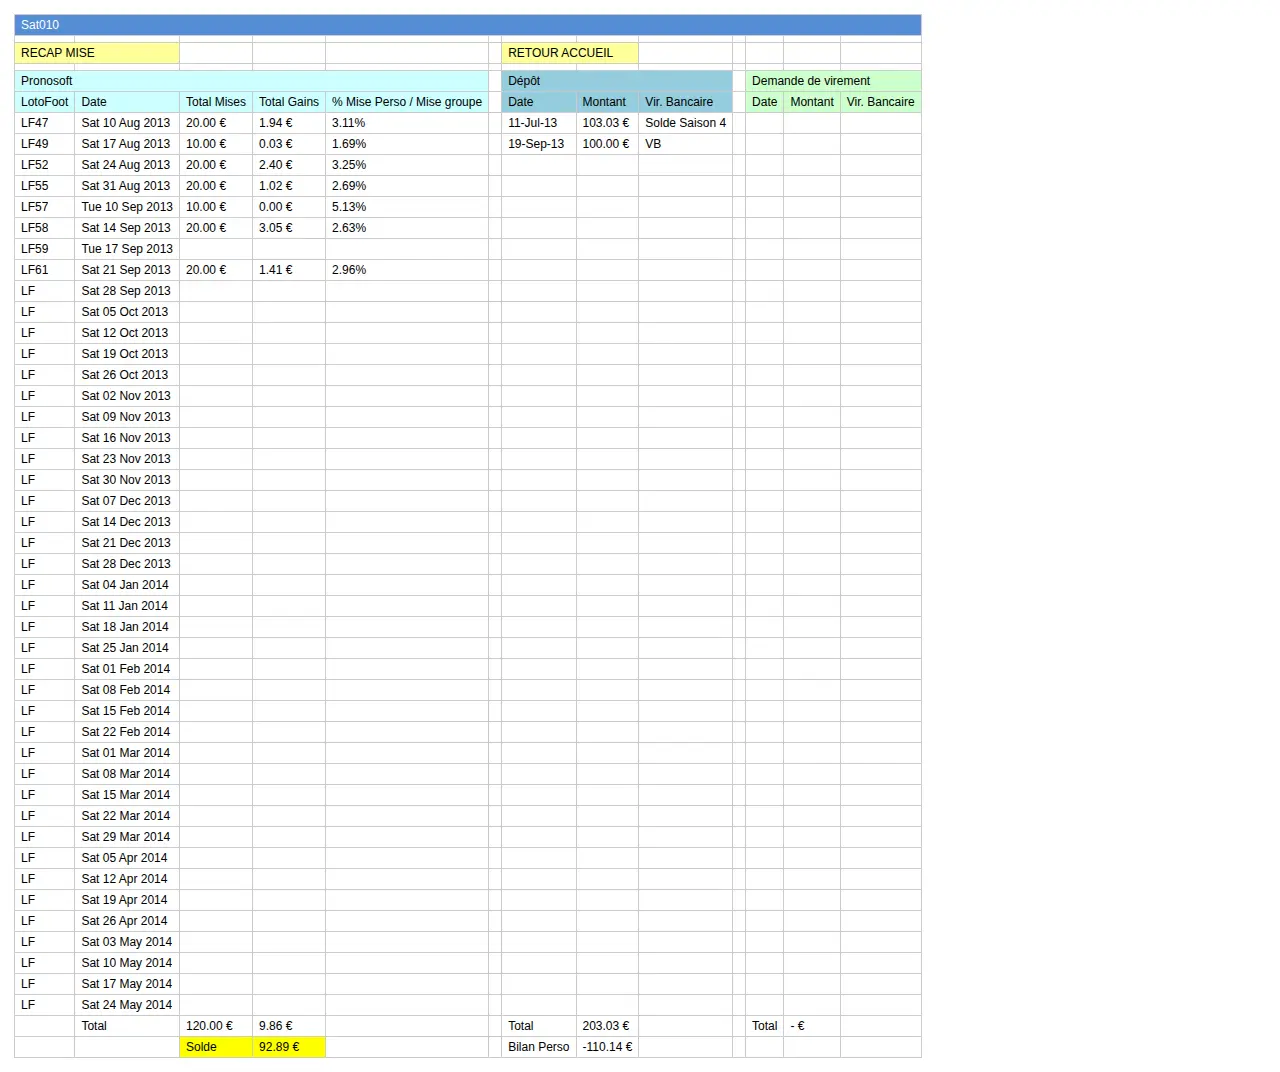Click the Demande de virement header
The width and height of the screenshot is (1280, 1072).
[833, 81]
